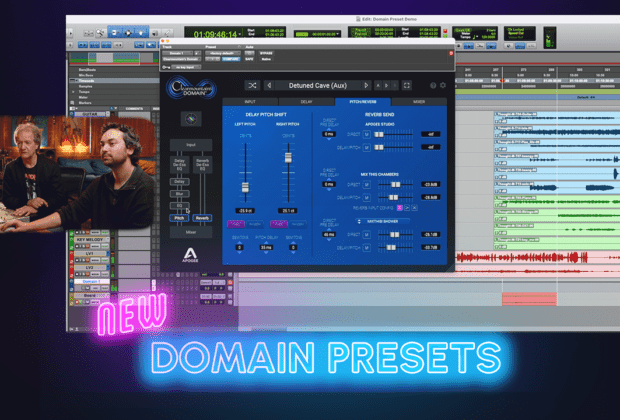The width and height of the screenshot is (620, 420).
Task: Go to the next preset arrow
Action: 366,85
